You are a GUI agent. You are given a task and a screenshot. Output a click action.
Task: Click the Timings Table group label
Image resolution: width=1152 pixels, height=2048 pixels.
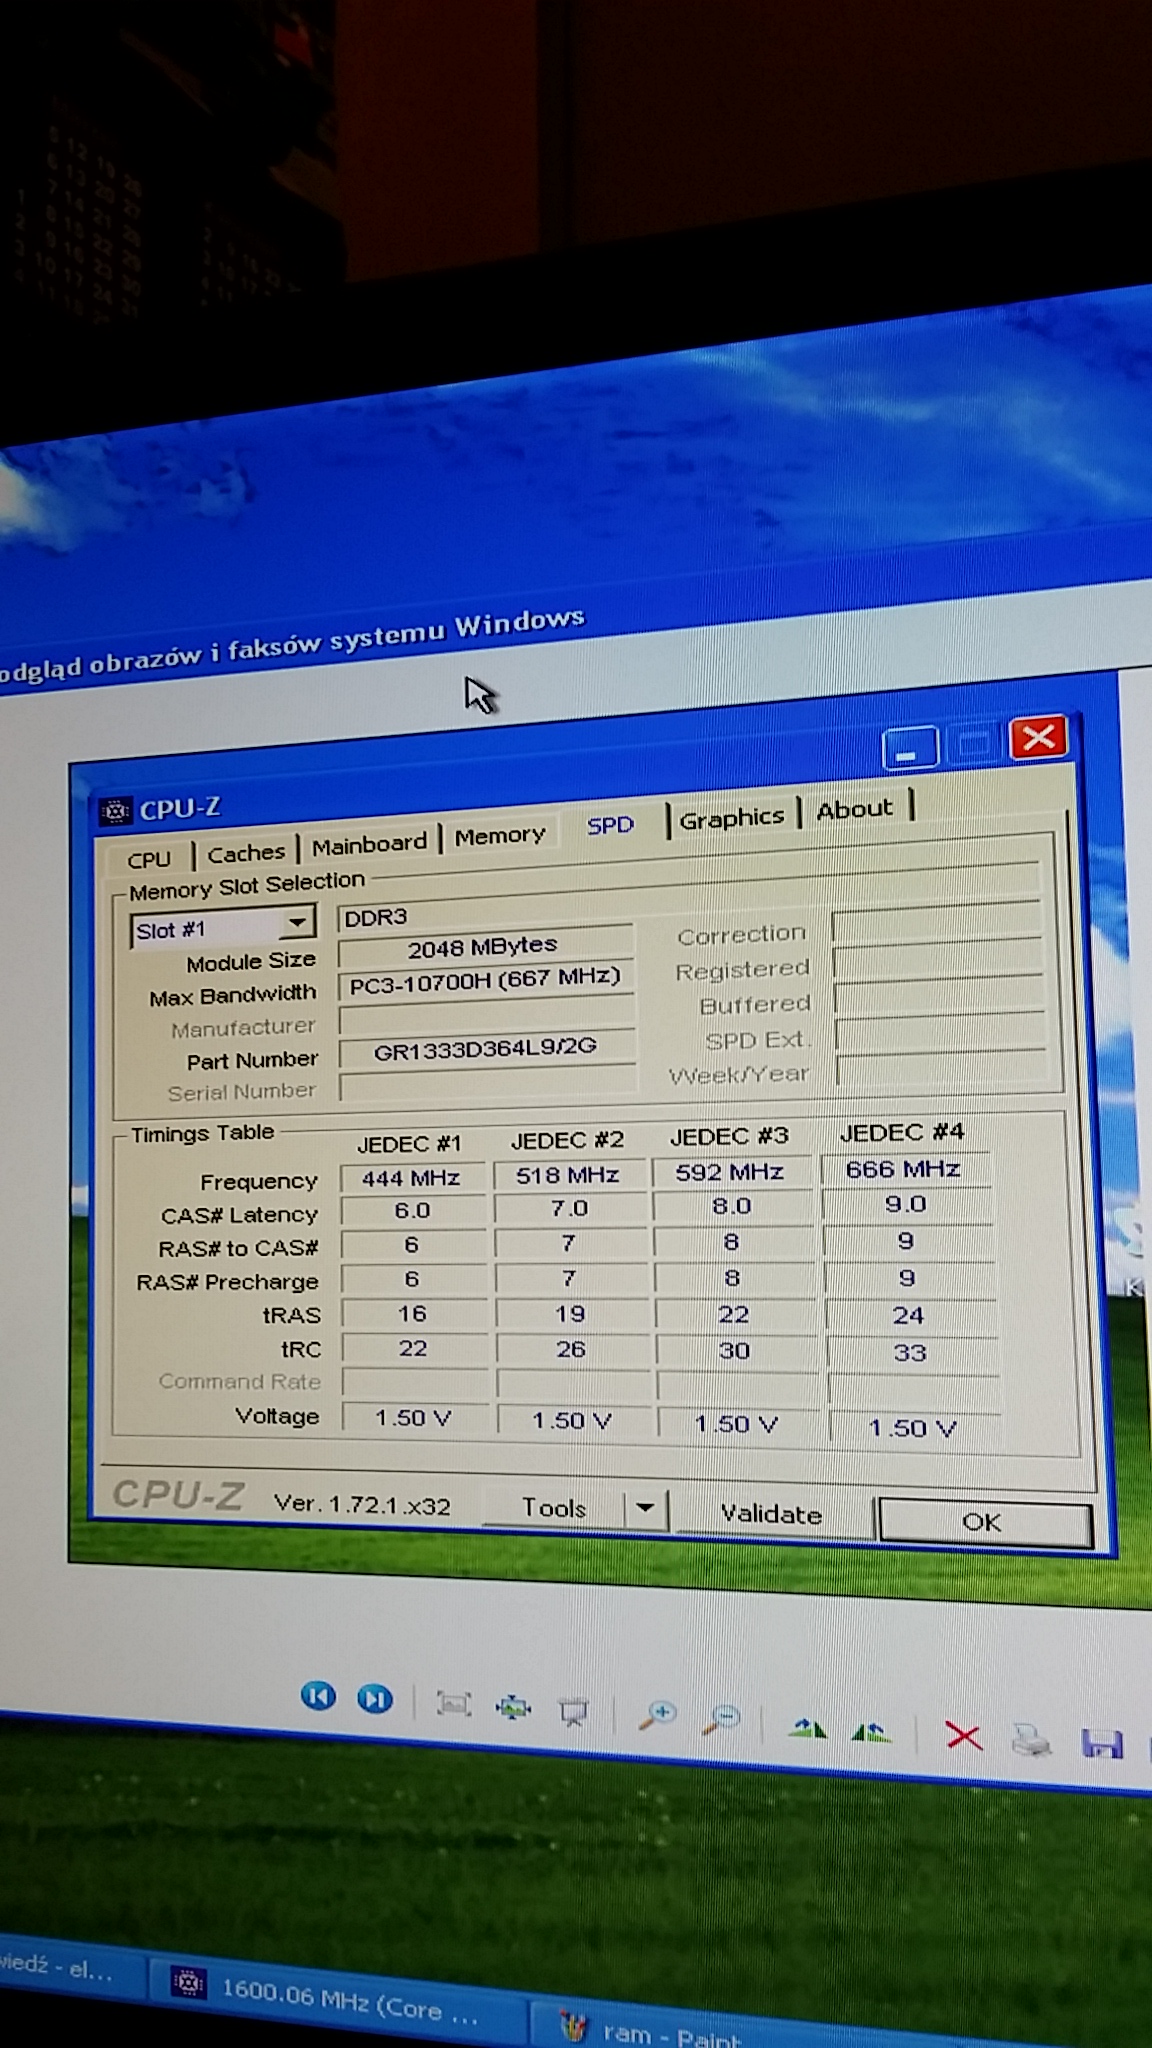tap(202, 1133)
